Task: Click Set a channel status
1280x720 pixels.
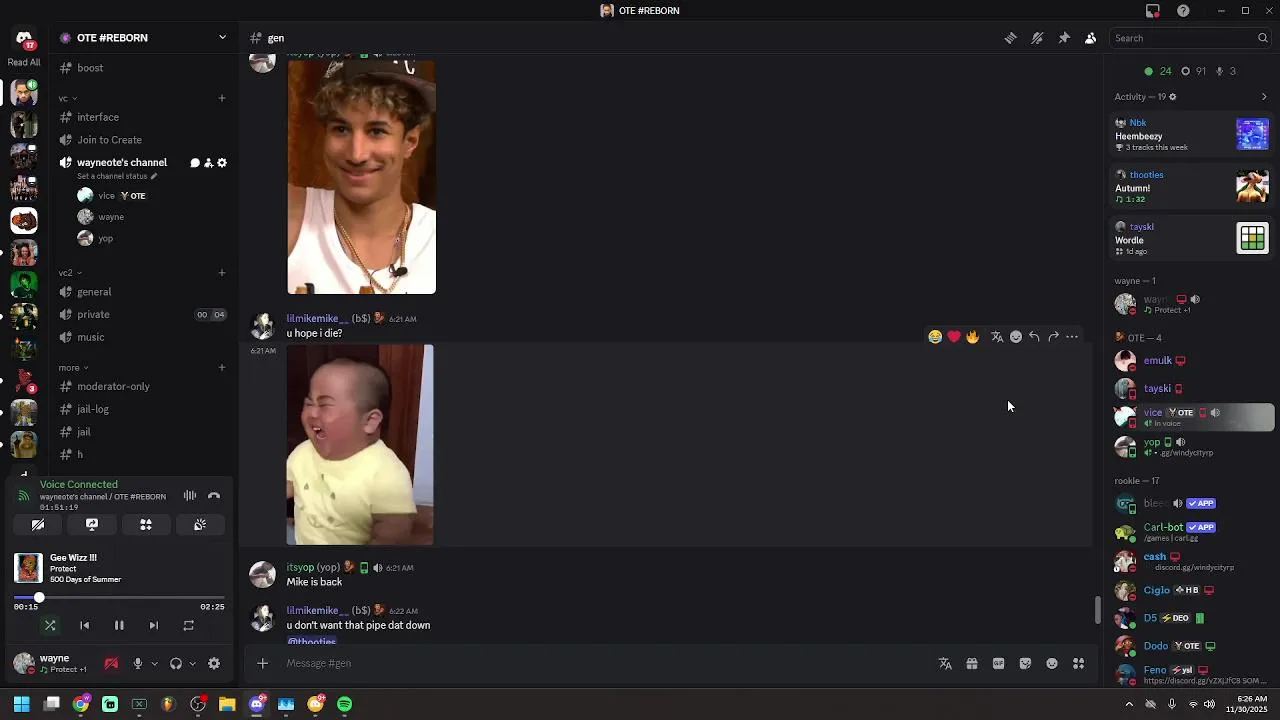Action: coord(117,177)
